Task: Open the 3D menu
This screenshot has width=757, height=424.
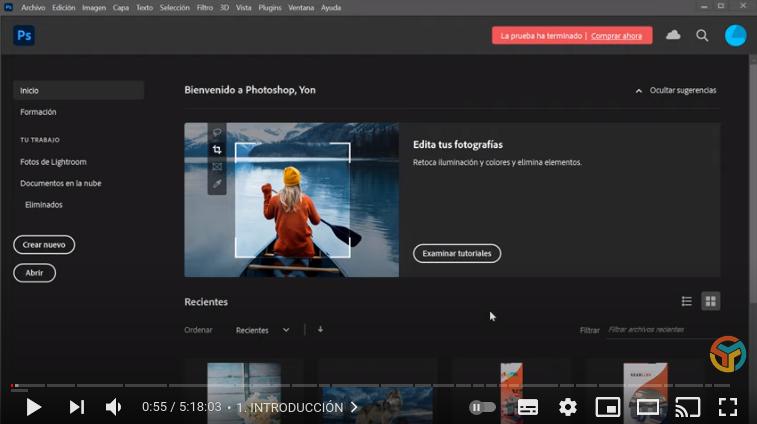Action: (224, 8)
